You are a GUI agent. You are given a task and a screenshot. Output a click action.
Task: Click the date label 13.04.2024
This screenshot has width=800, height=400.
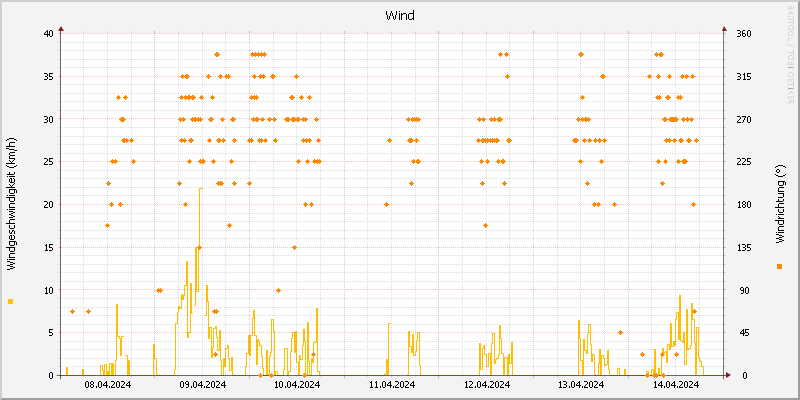tap(581, 385)
